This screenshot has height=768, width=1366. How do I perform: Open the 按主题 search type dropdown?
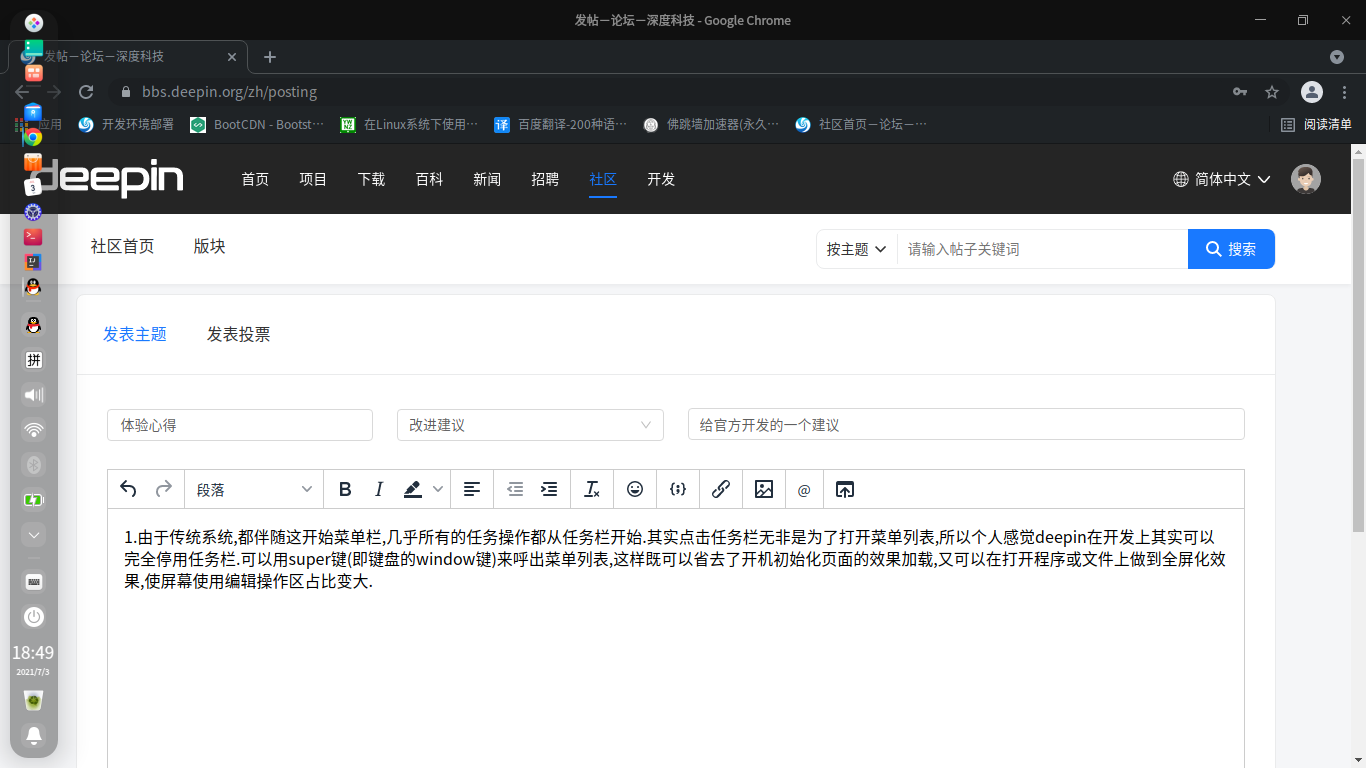(x=856, y=249)
